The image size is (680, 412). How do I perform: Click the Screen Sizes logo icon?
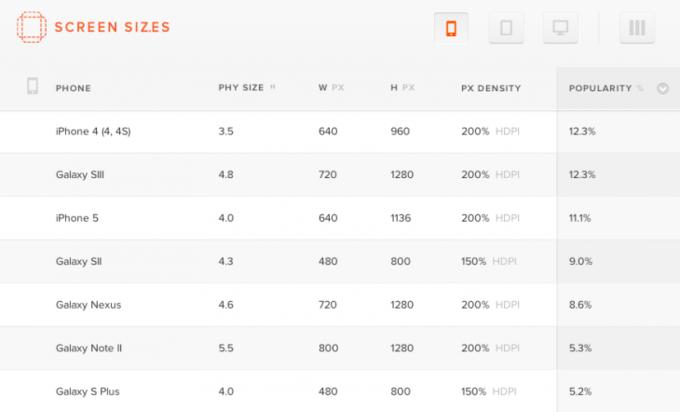[31, 27]
